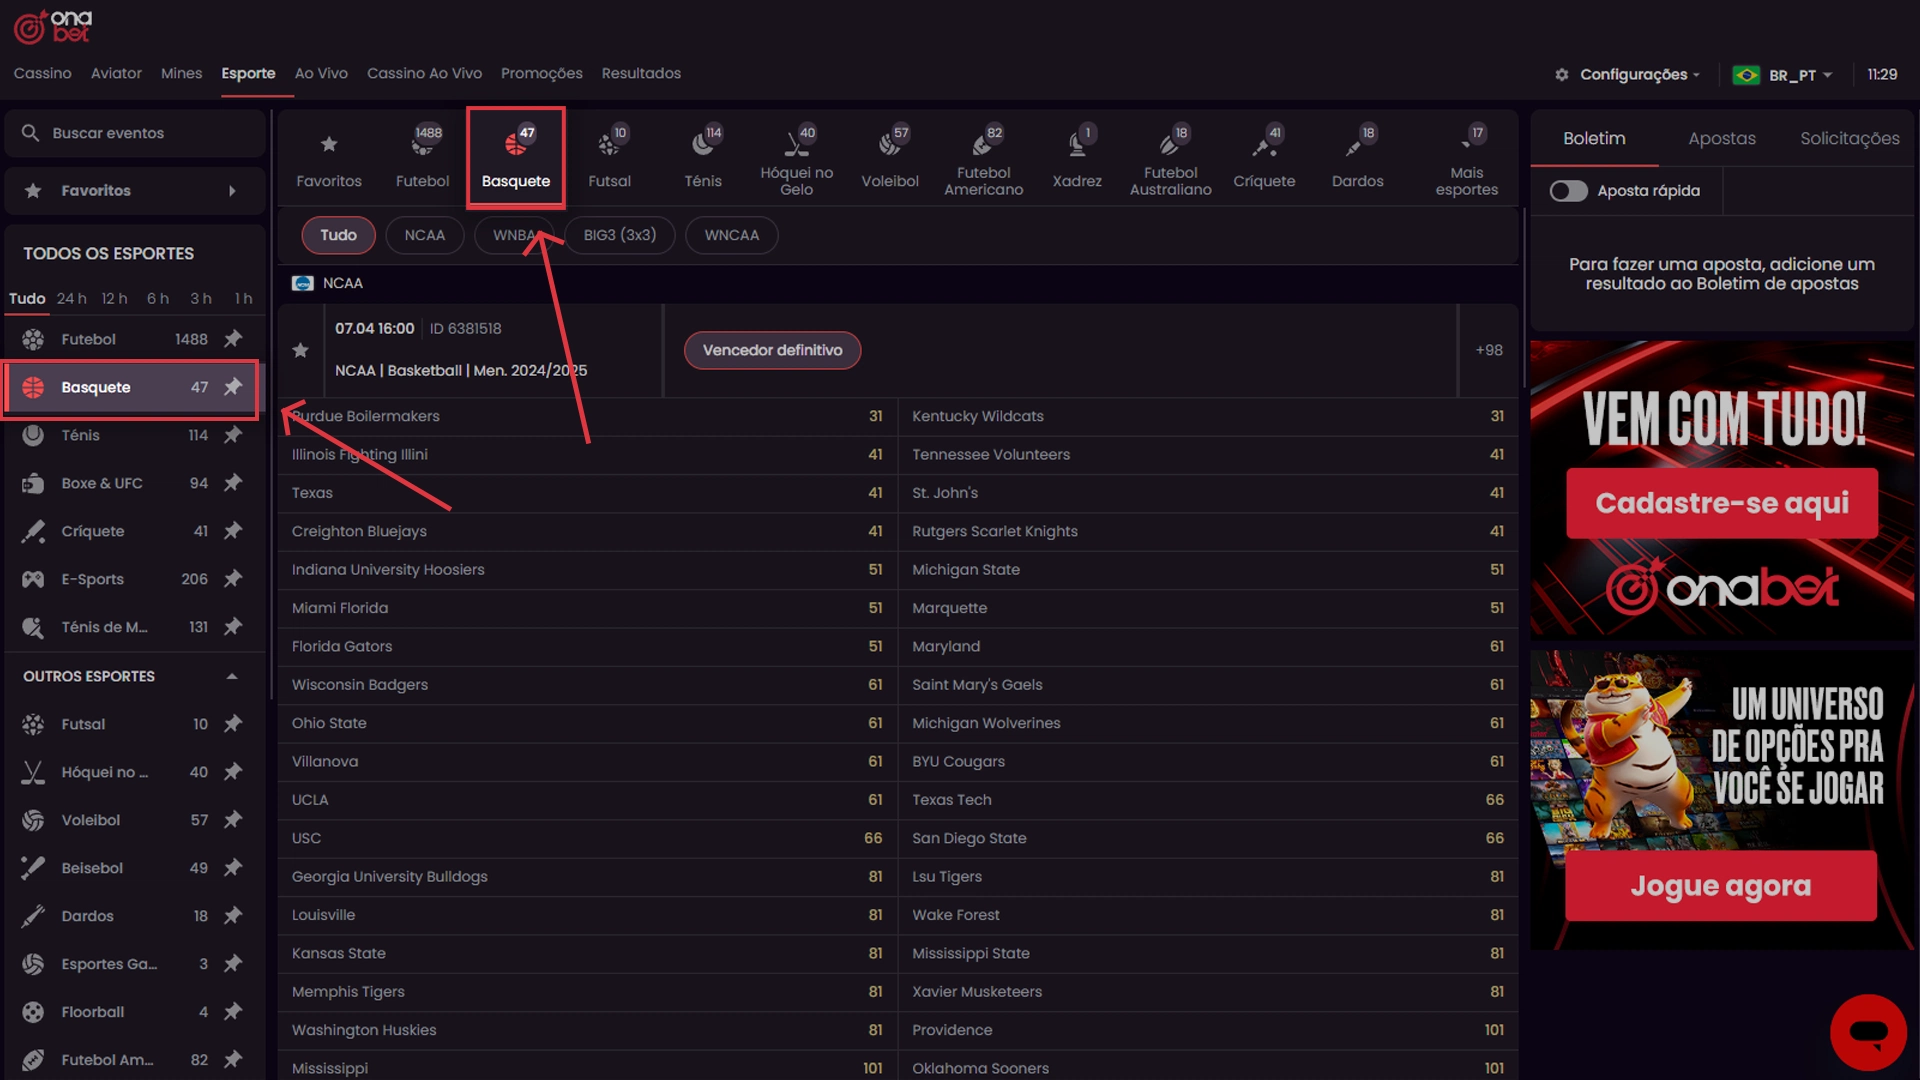Click the E-Sports gamepad icon in the sidebar
Screen dimensions: 1920x1080
pos(33,579)
